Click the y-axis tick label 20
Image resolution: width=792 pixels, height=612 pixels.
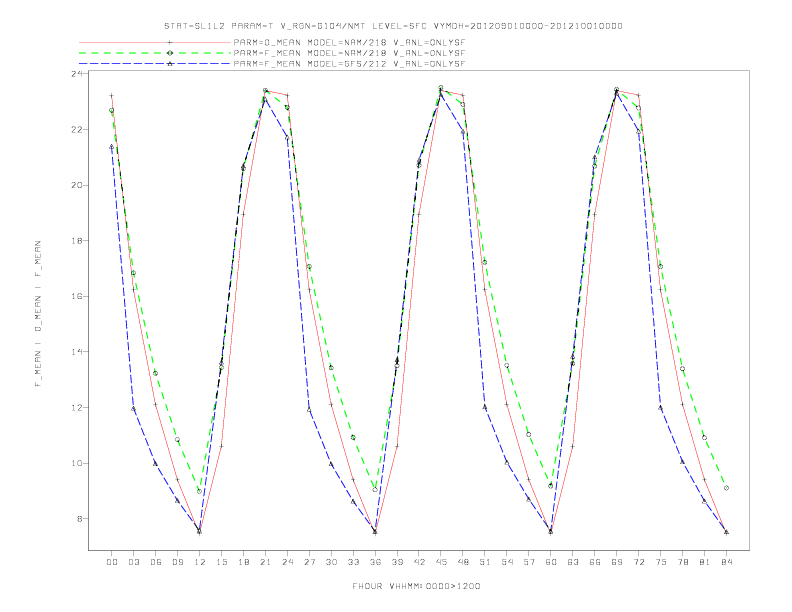[77, 185]
